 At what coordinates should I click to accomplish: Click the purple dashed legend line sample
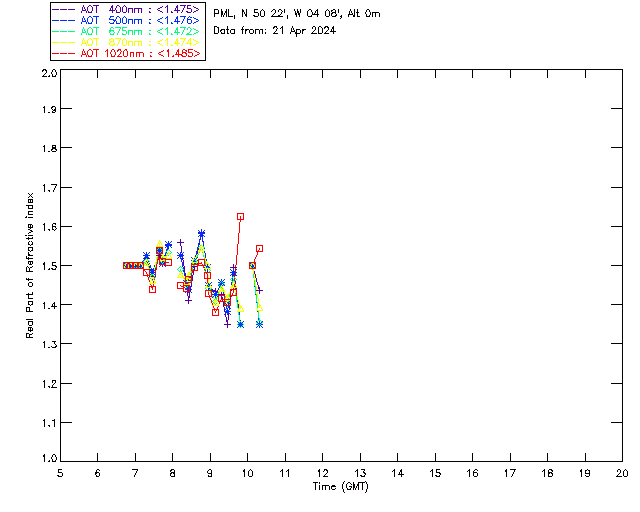click(x=64, y=9)
